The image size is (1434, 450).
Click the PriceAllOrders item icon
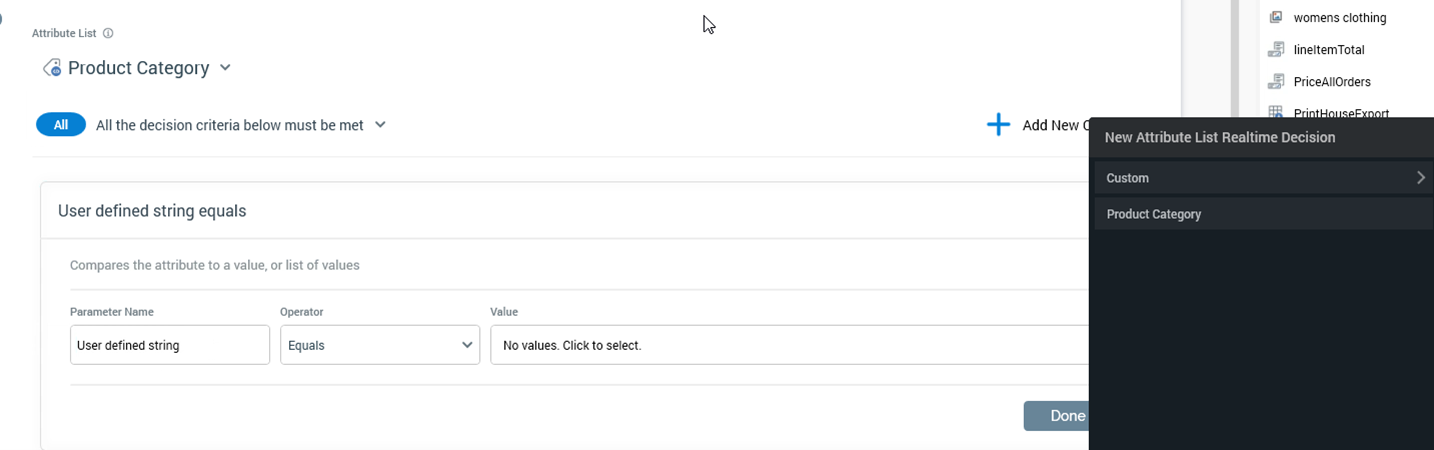(1276, 81)
